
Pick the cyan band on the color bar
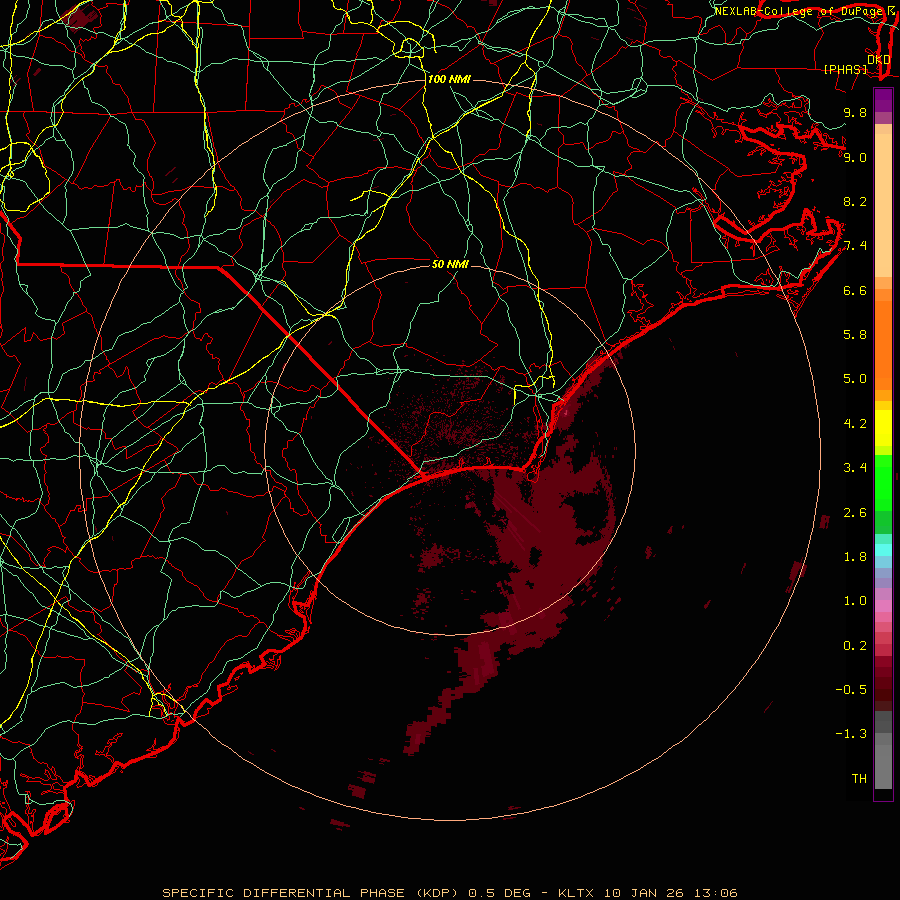(x=883, y=550)
